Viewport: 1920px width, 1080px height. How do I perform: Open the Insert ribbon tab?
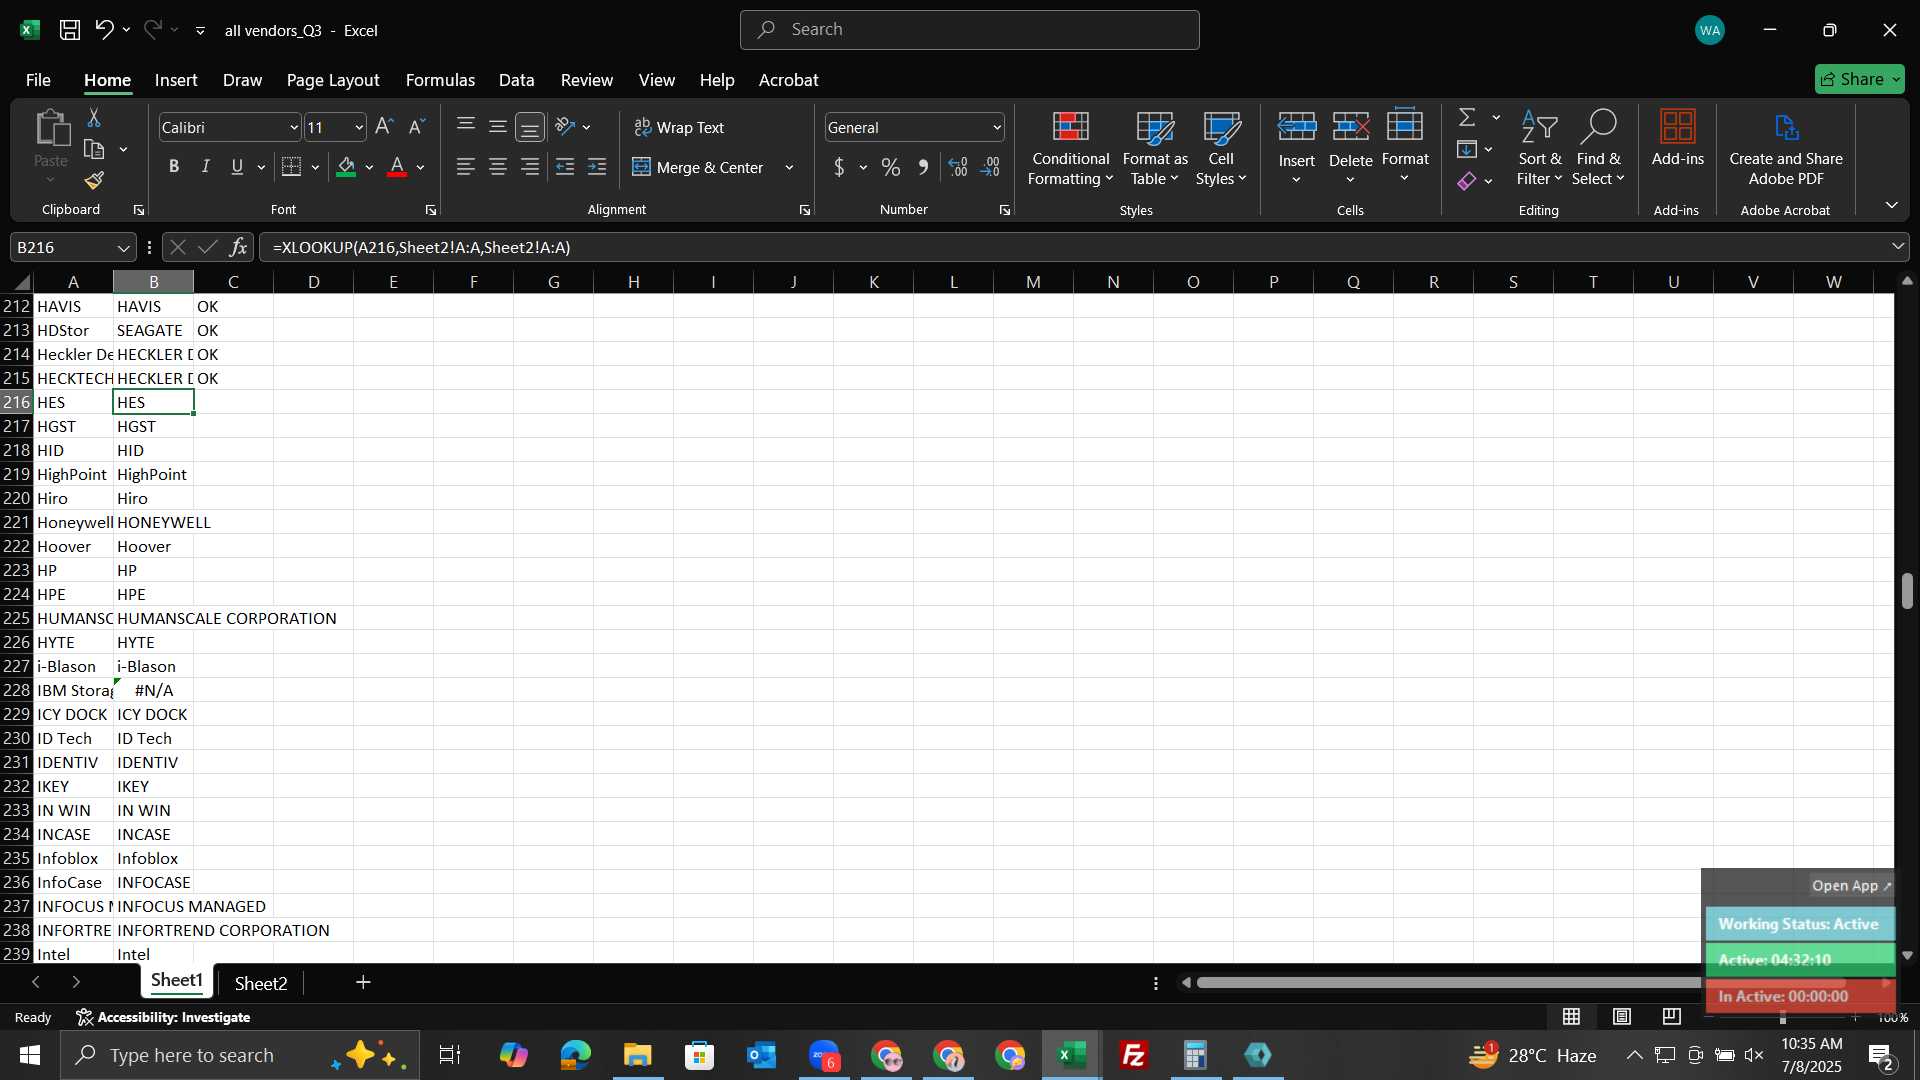pos(176,80)
